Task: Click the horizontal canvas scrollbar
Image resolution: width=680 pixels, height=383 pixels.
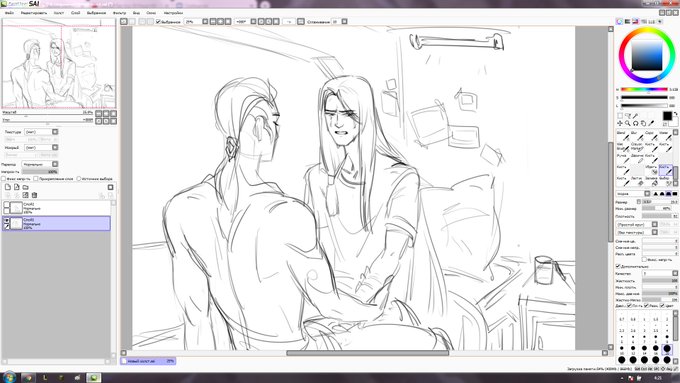Action: (x=367, y=353)
